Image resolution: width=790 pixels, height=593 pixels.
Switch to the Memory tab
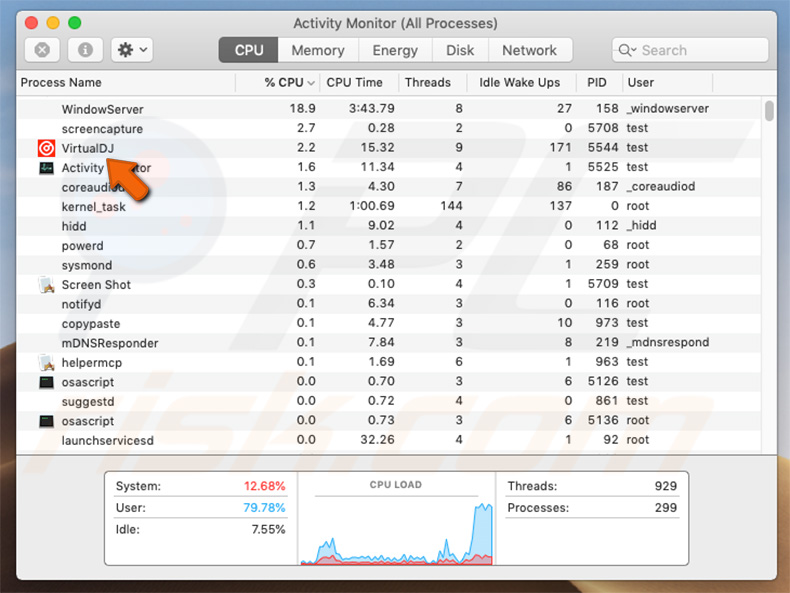click(x=318, y=50)
